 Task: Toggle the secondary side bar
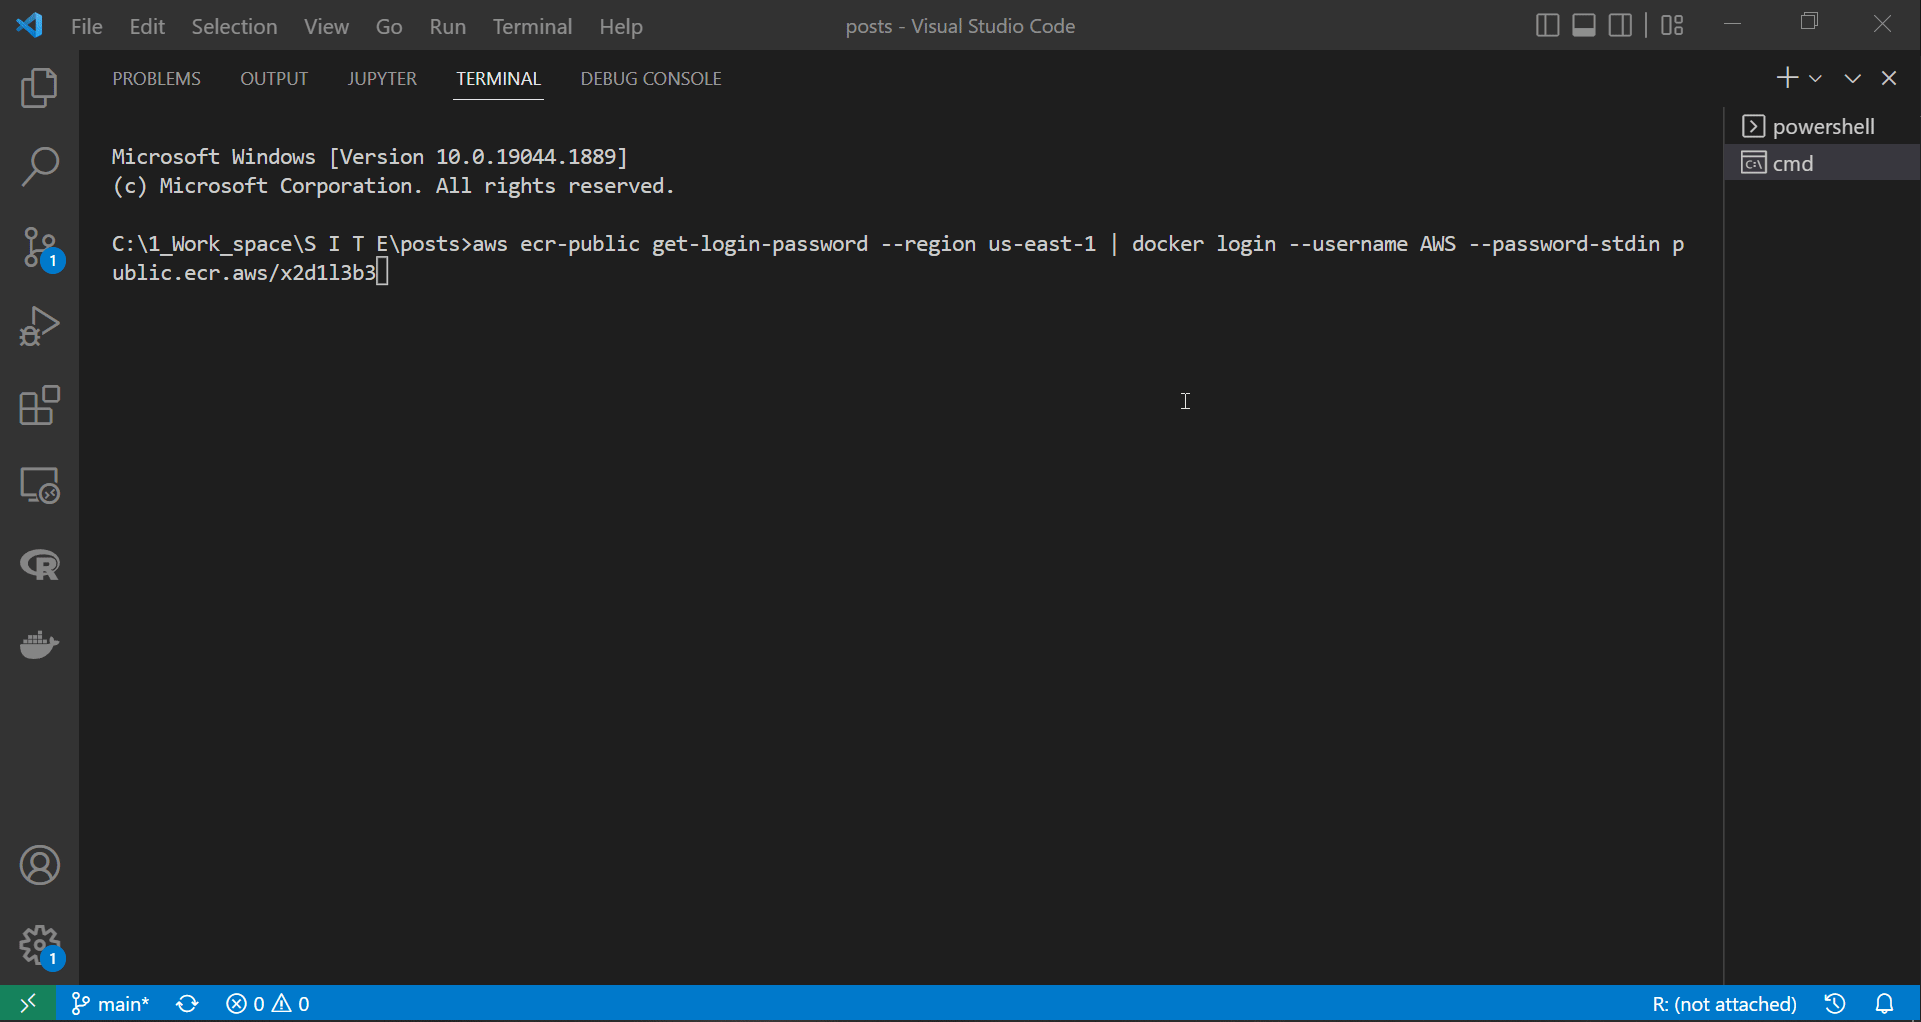pos(1621,25)
